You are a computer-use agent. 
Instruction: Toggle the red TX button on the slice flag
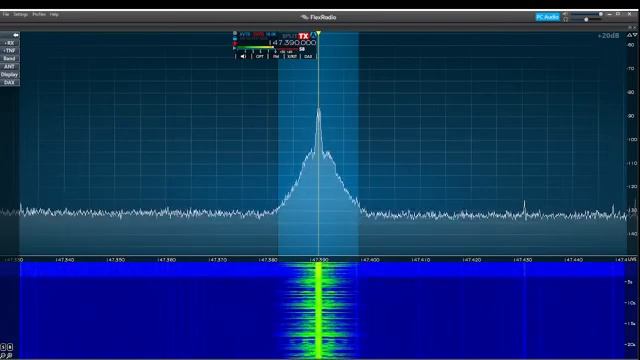pos(304,36)
